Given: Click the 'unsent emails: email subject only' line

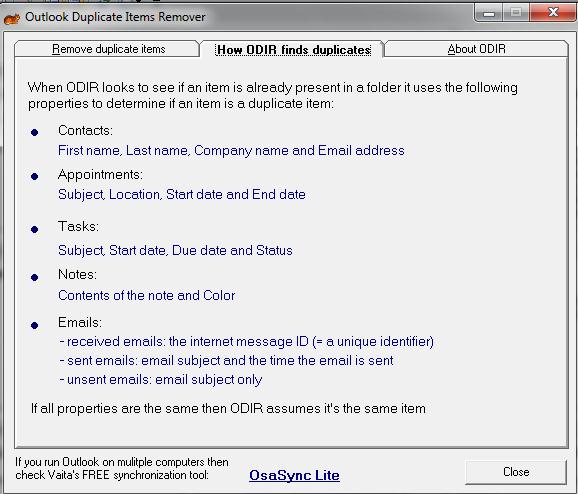Looking at the screenshot, I should (161, 380).
